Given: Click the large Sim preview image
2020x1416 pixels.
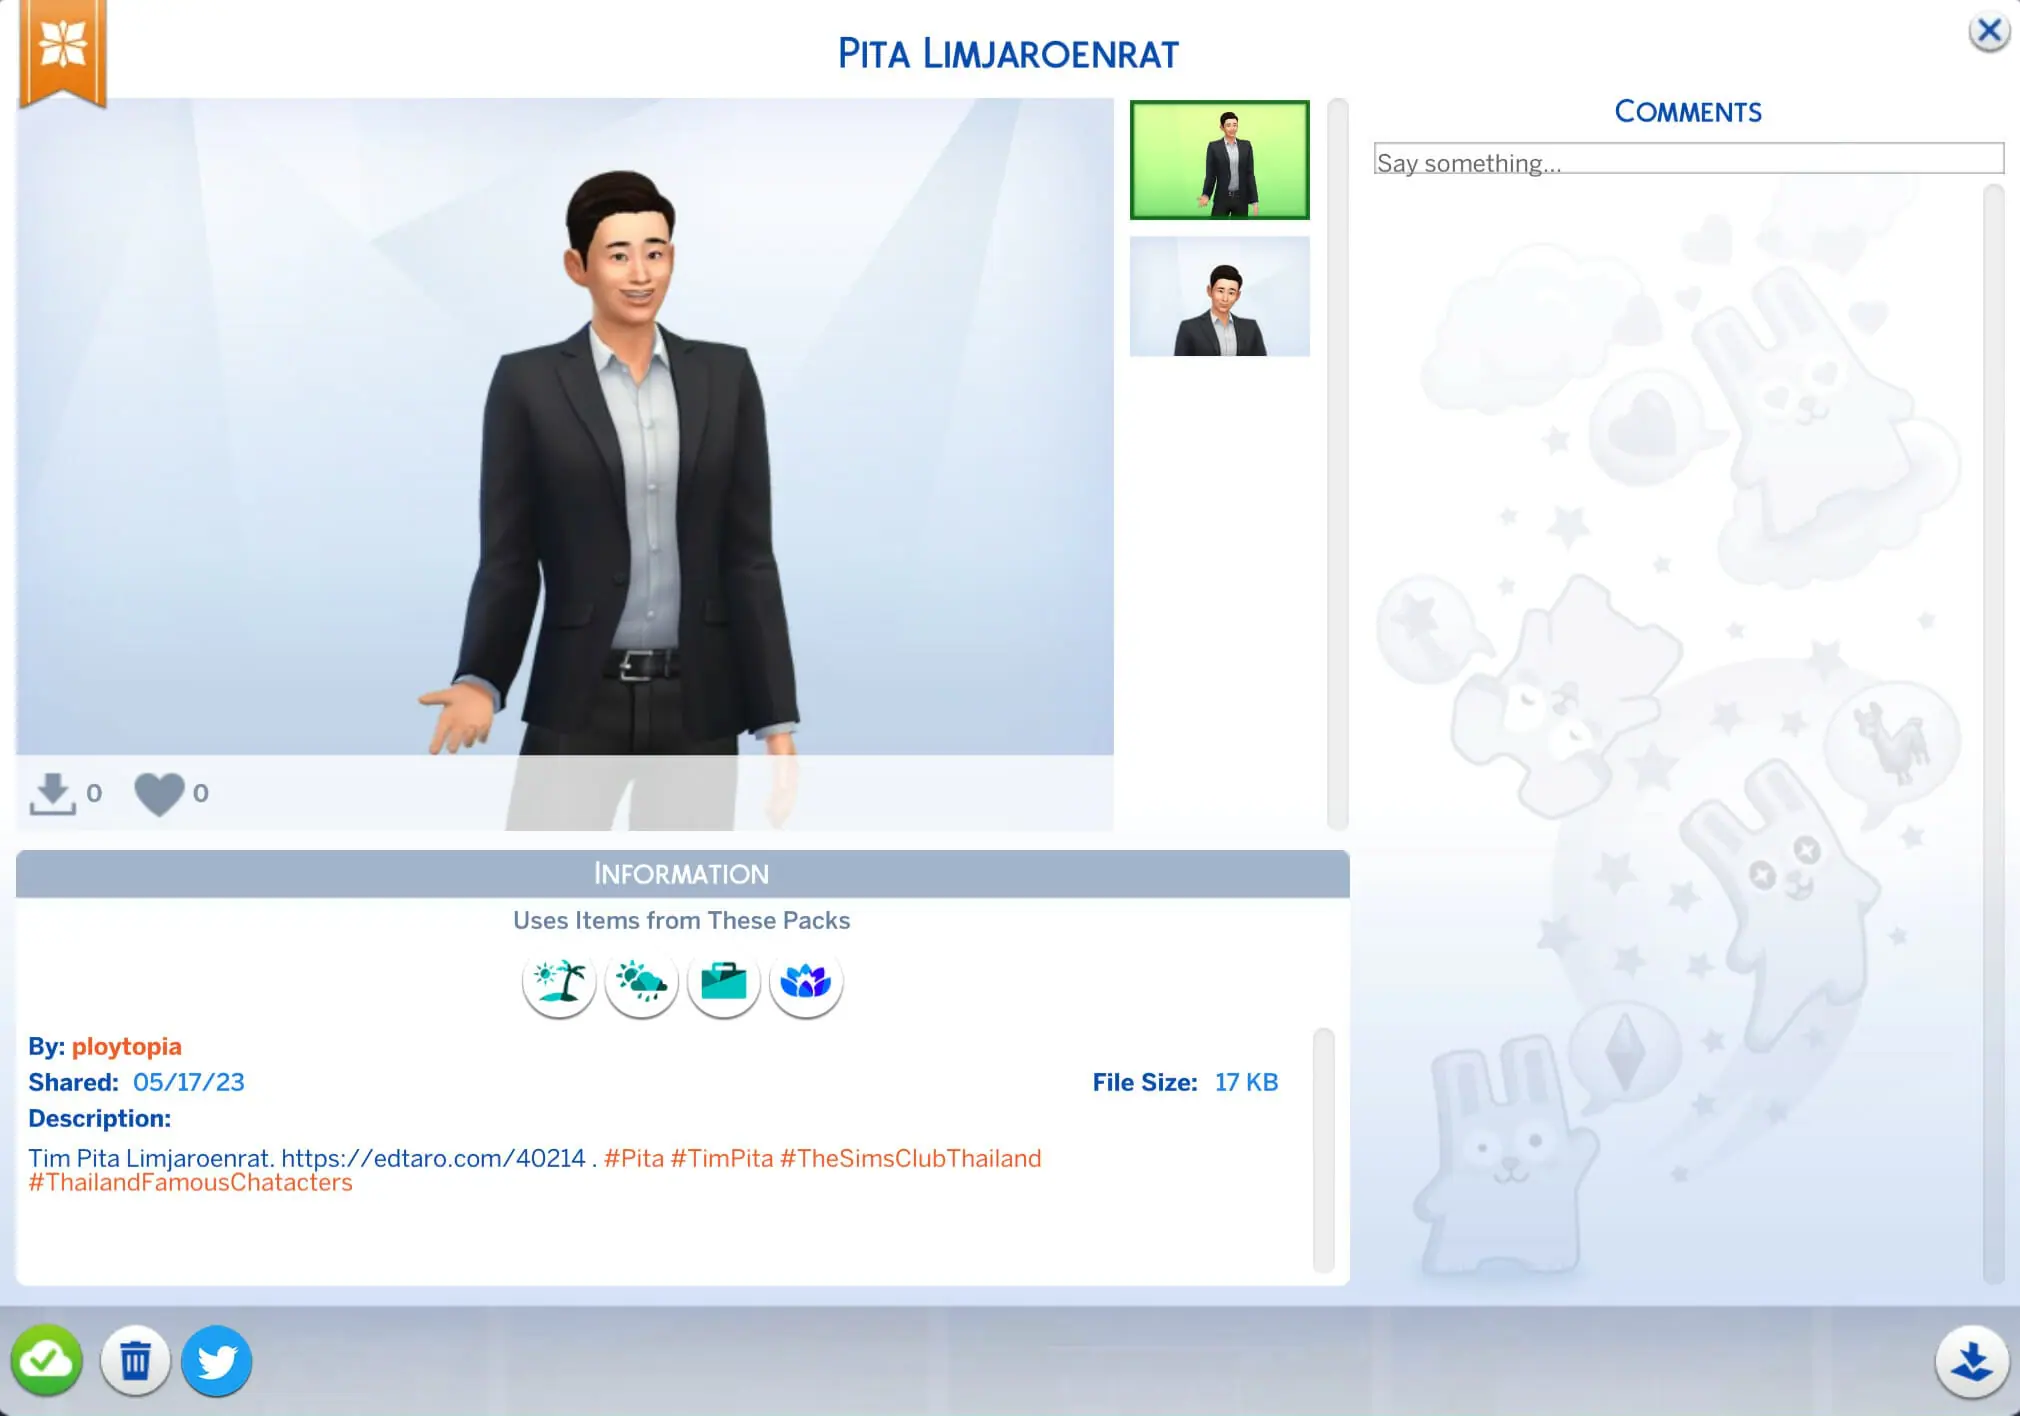Looking at the screenshot, I should coord(565,464).
